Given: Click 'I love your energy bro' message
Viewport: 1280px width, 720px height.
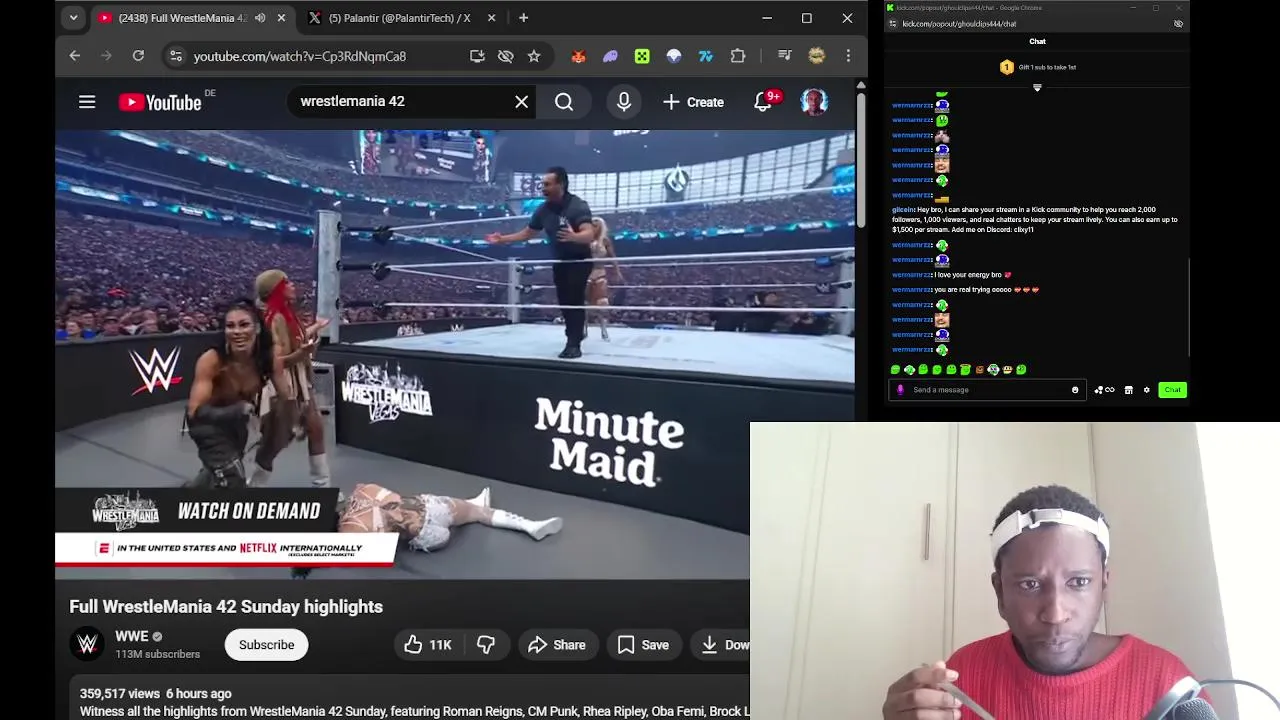Looking at the screenshot, I should coord(972,275).
